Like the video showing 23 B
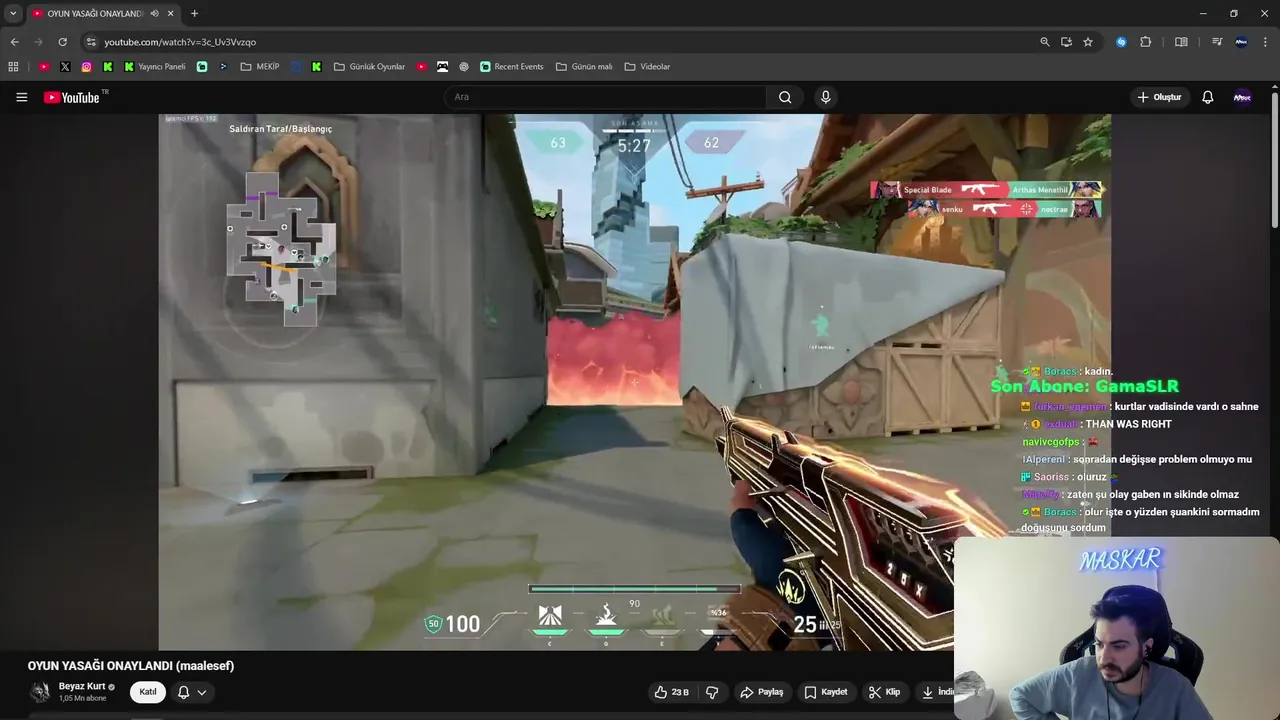 [672, 692]
